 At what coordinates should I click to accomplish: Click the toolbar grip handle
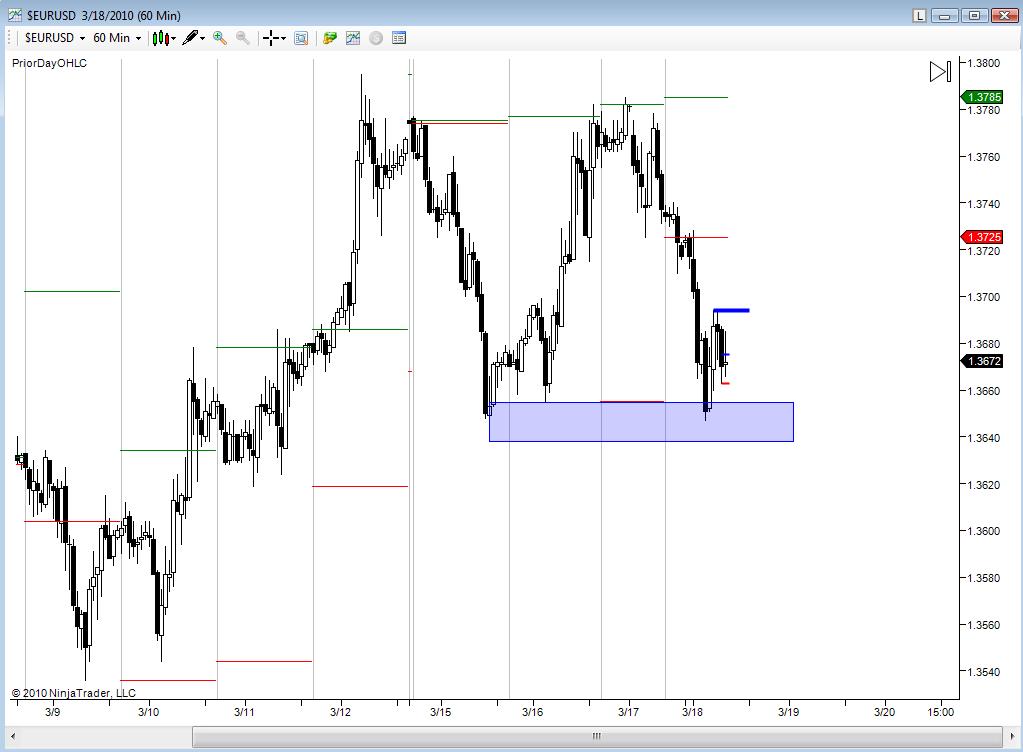(x=10, y=38)
